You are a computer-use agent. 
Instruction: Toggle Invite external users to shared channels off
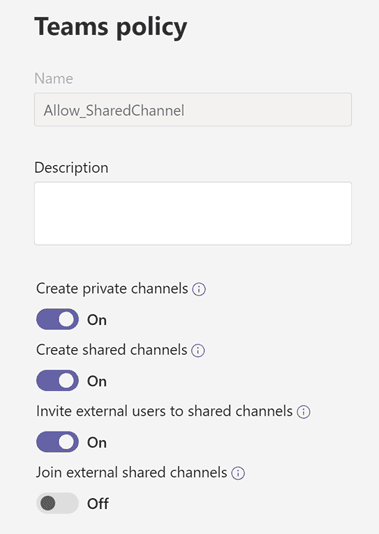[x=57, y=442]
